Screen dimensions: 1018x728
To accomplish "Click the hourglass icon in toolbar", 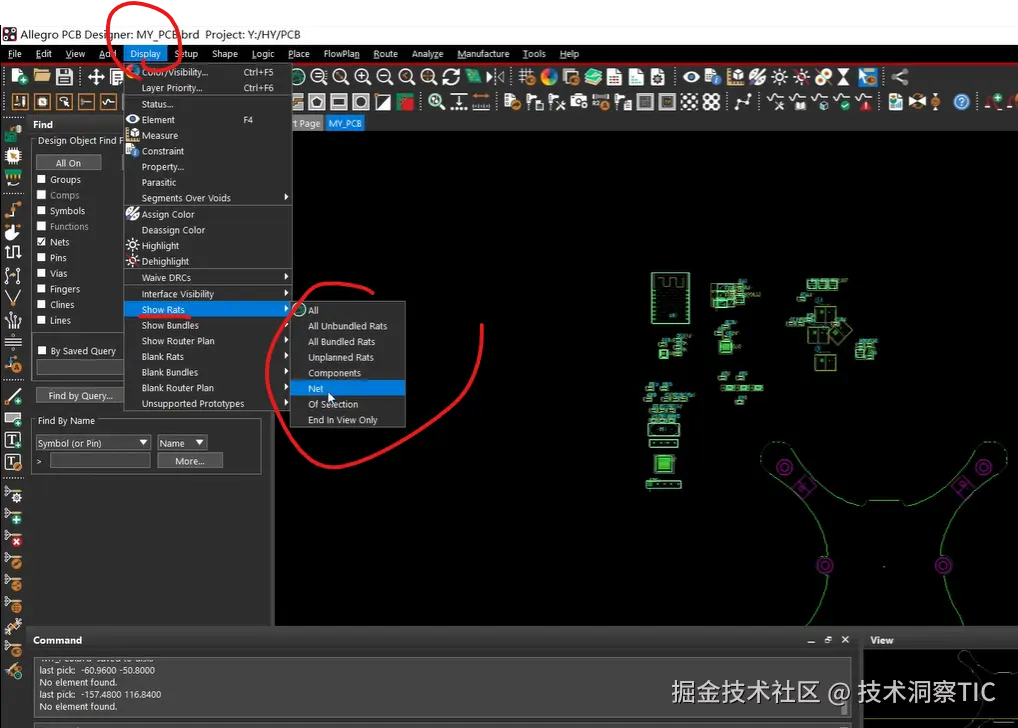I will point(843,77).
